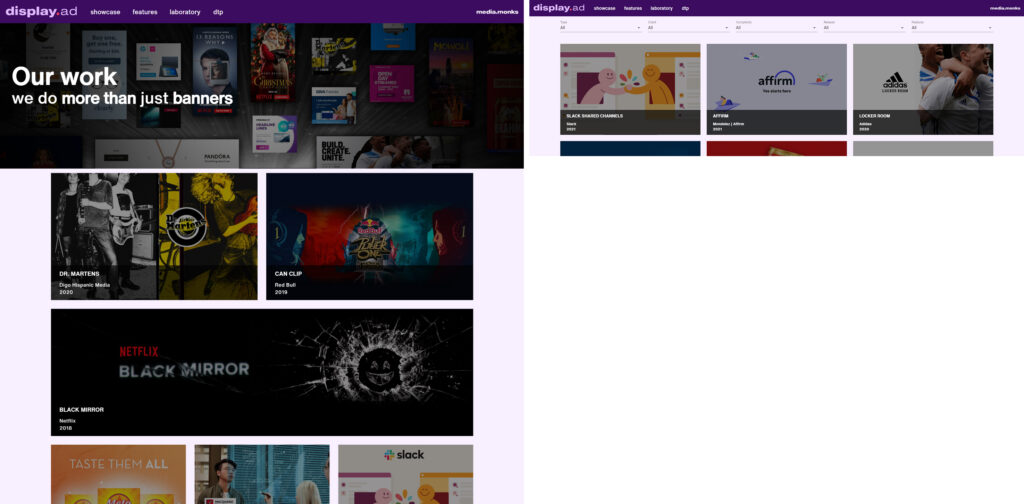Open the Type filter dropdown
The height and width of the screenshot is (504, 1024).
click(x=600, y=28)
